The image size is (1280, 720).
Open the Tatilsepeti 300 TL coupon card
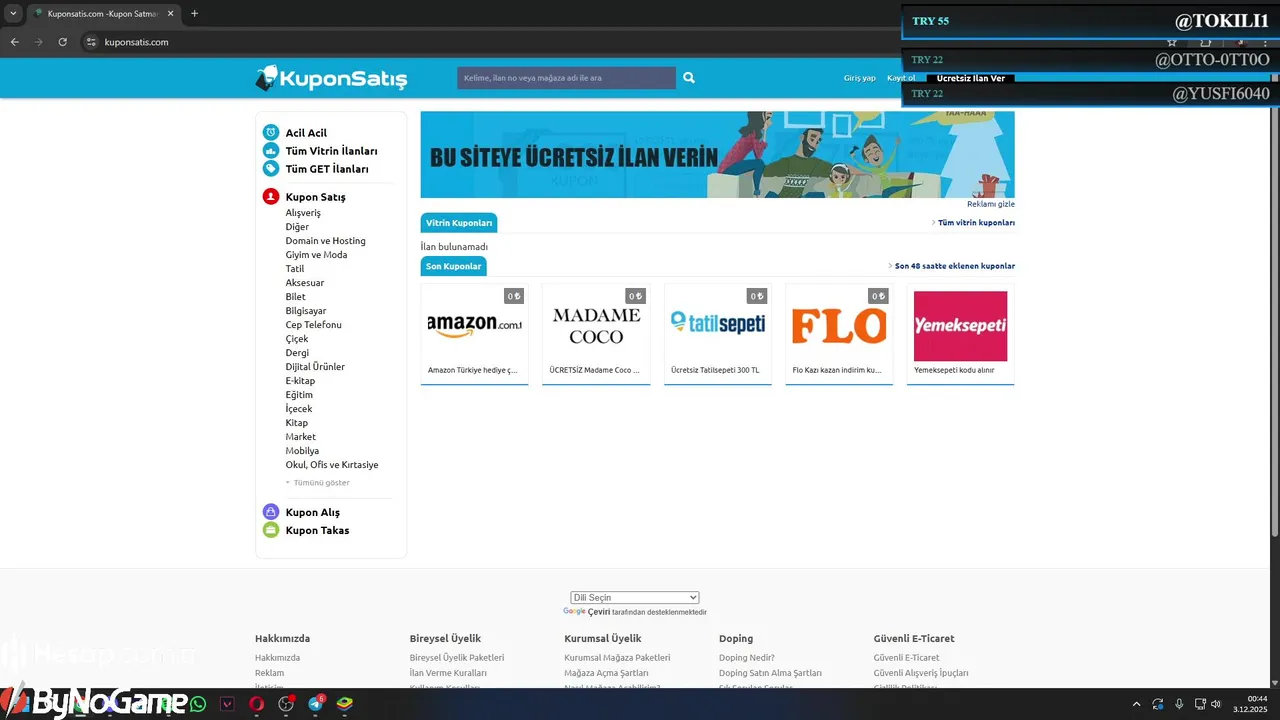pyautogui.click(x=718, y=334)
